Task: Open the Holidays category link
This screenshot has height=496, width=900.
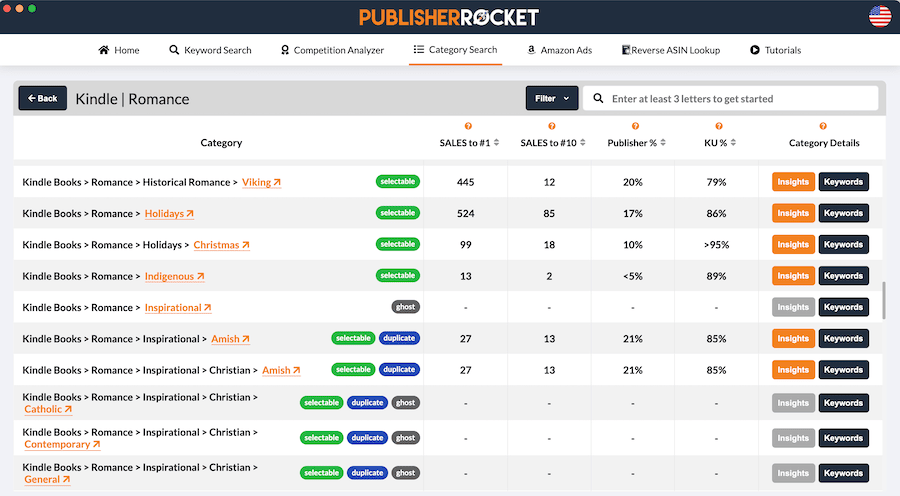Action: coord(169,214)
